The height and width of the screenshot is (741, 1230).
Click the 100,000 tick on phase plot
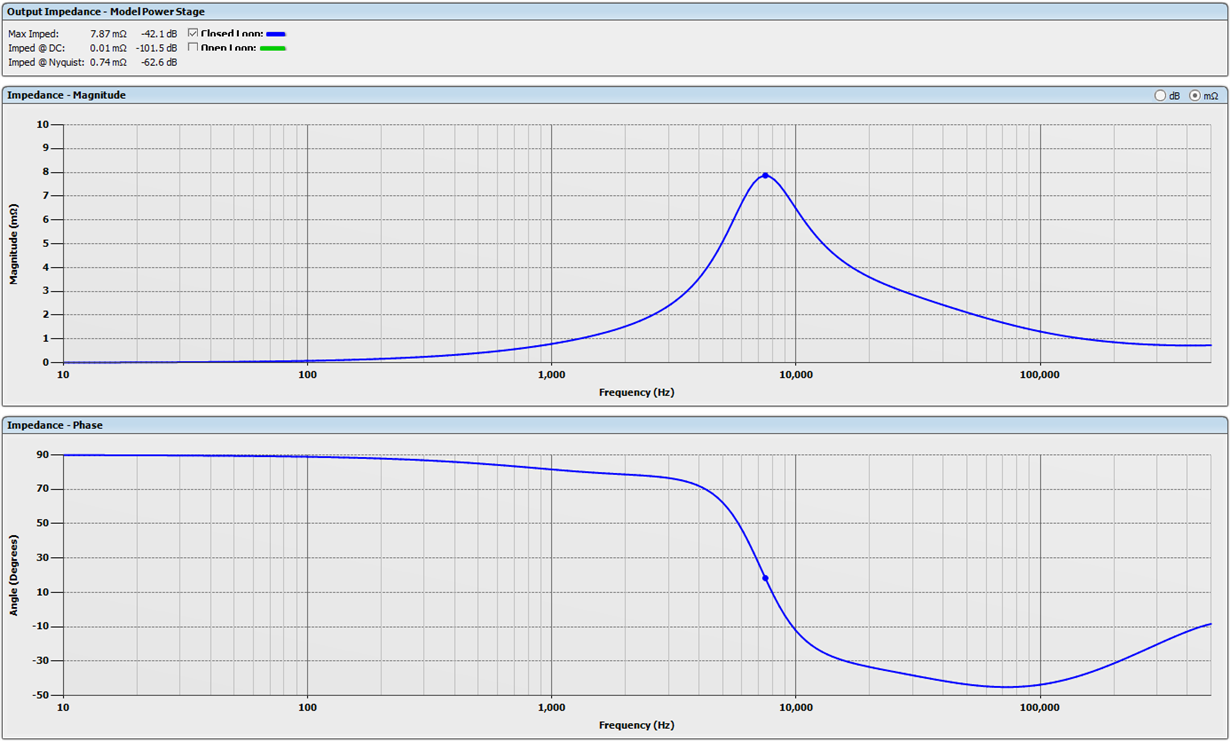click(x=1040, y=707)
